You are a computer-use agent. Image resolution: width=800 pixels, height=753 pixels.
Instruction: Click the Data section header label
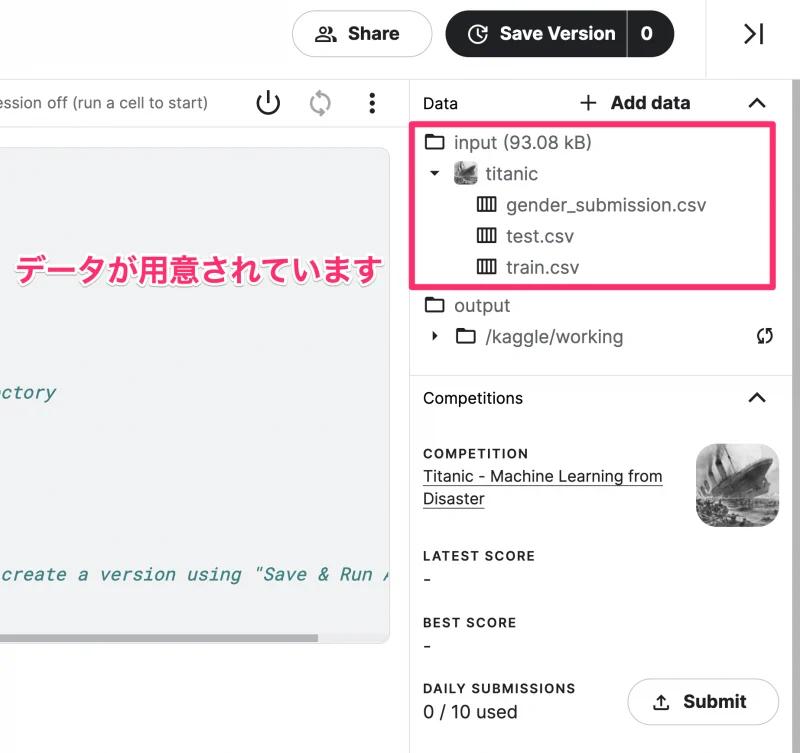440,104
